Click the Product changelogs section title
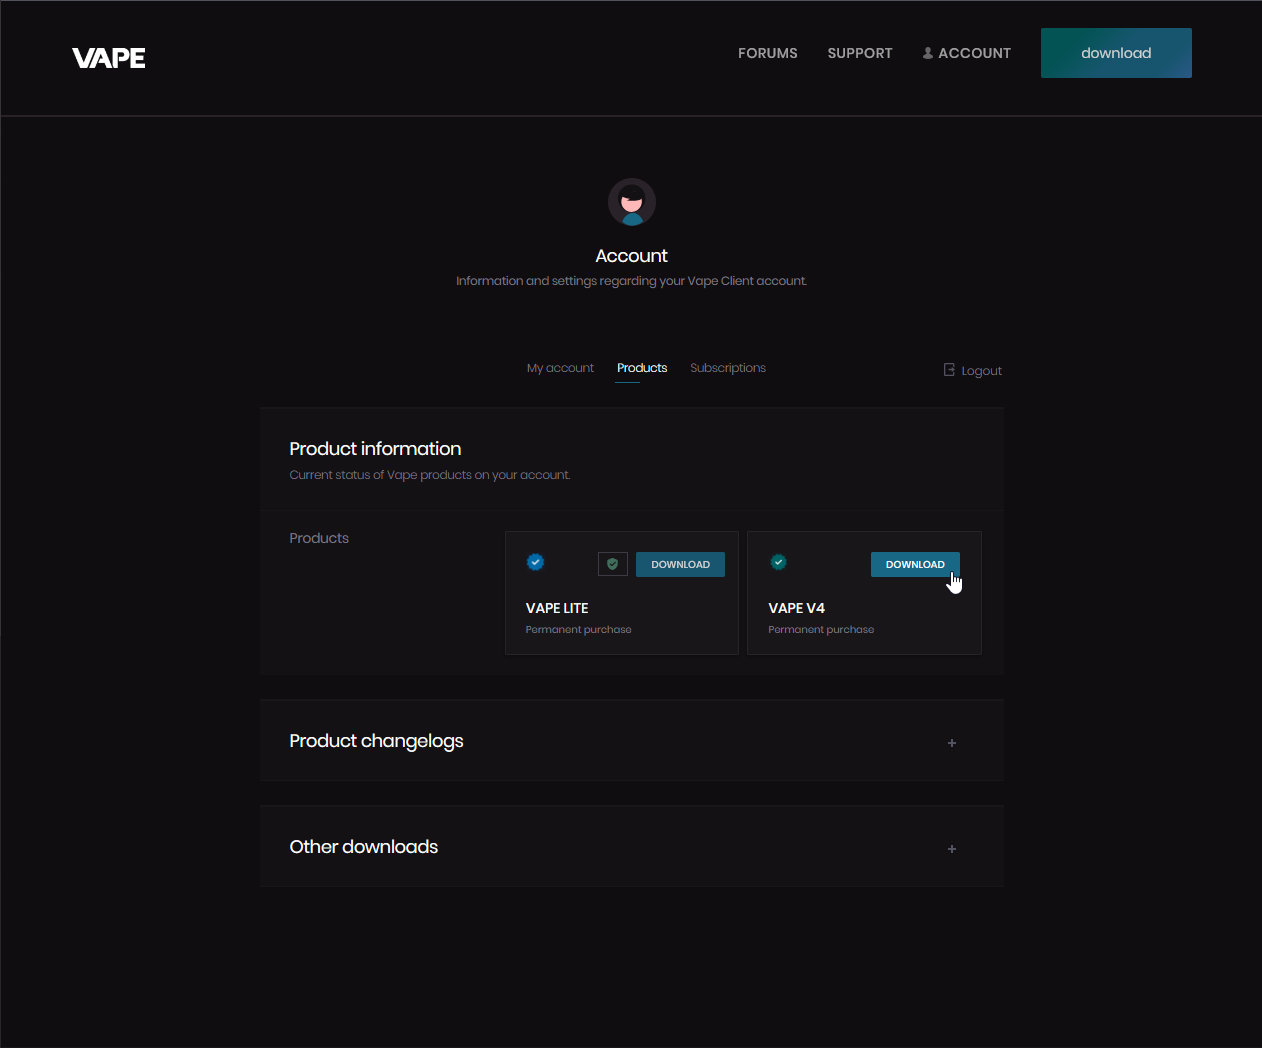The width and height of the screenshot is (1262, 1048). tap(376, 741)
